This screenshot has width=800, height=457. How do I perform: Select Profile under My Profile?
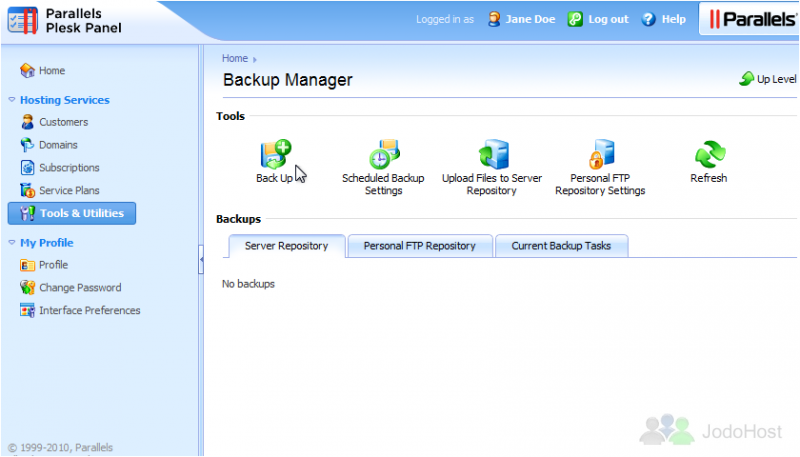coord(54,265)
